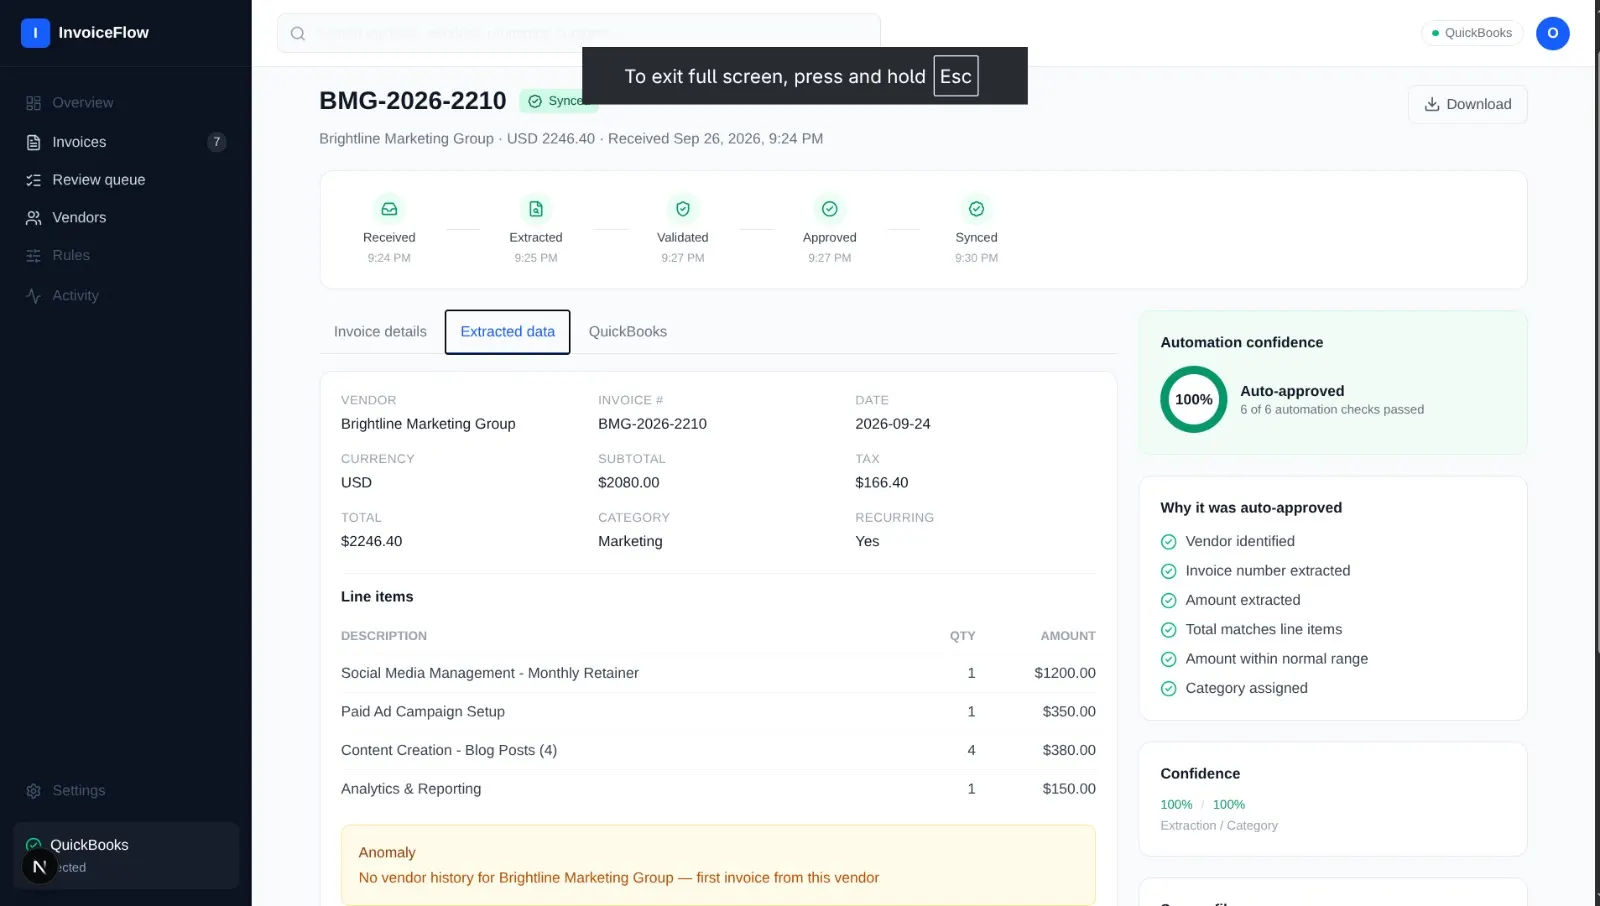1600x906 pixels.
Task: Click Amount extracted check icon
Action: click(1168, 601)
